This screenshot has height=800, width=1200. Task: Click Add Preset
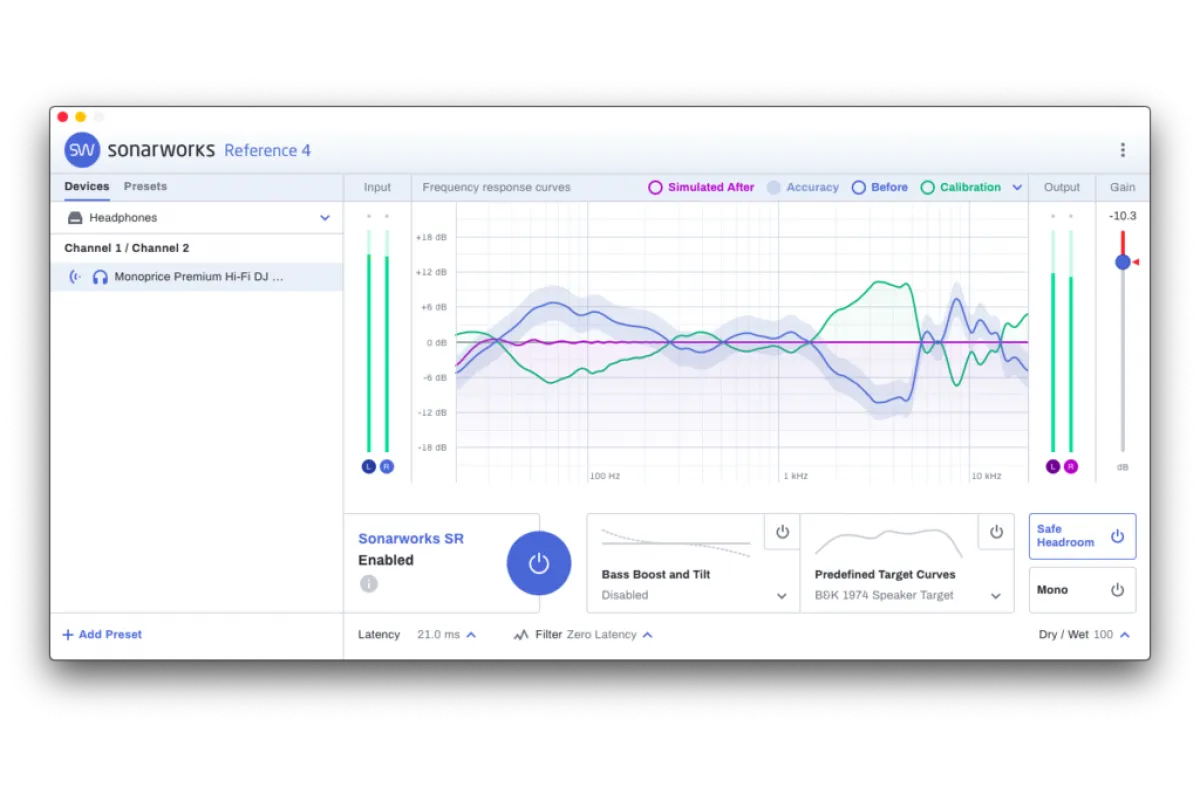point(102,635)
